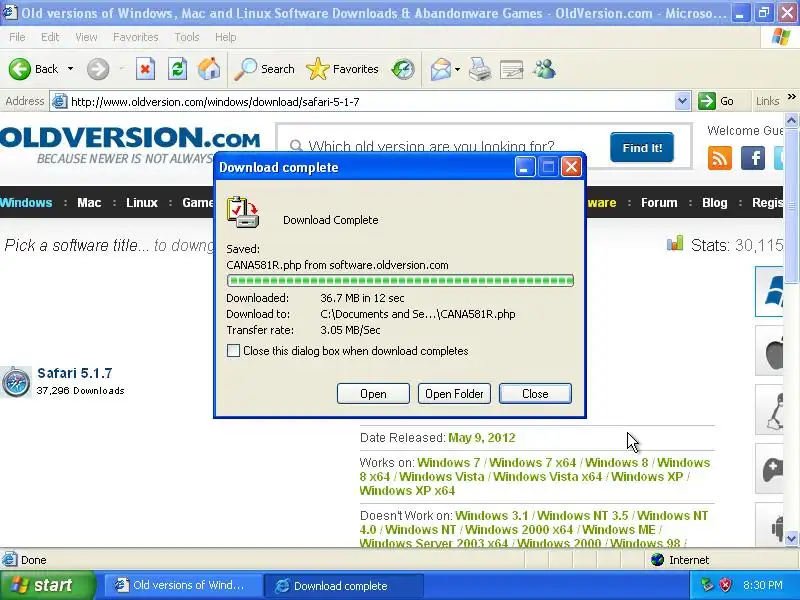Screen dimensions: 800x600
Task: Click the Edit page icon
Action: pos(512,69)
